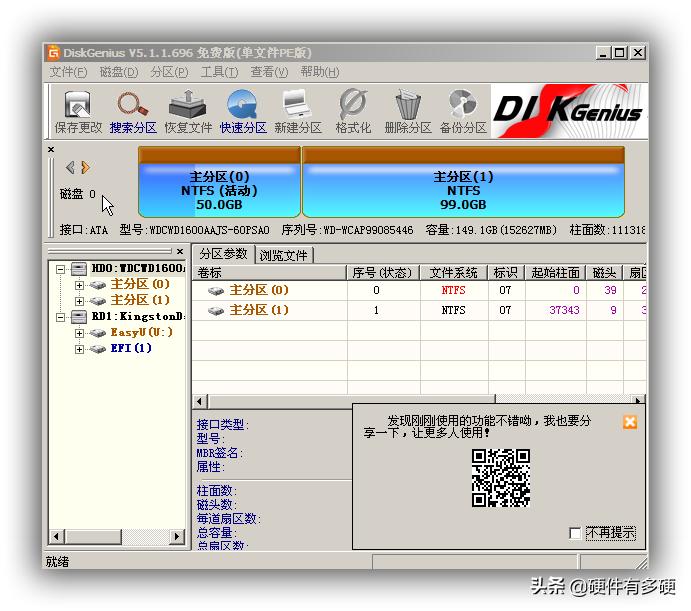
Task: Open the 备份分区 (Backup Partition) tool
Action: (x=463, y=110)
